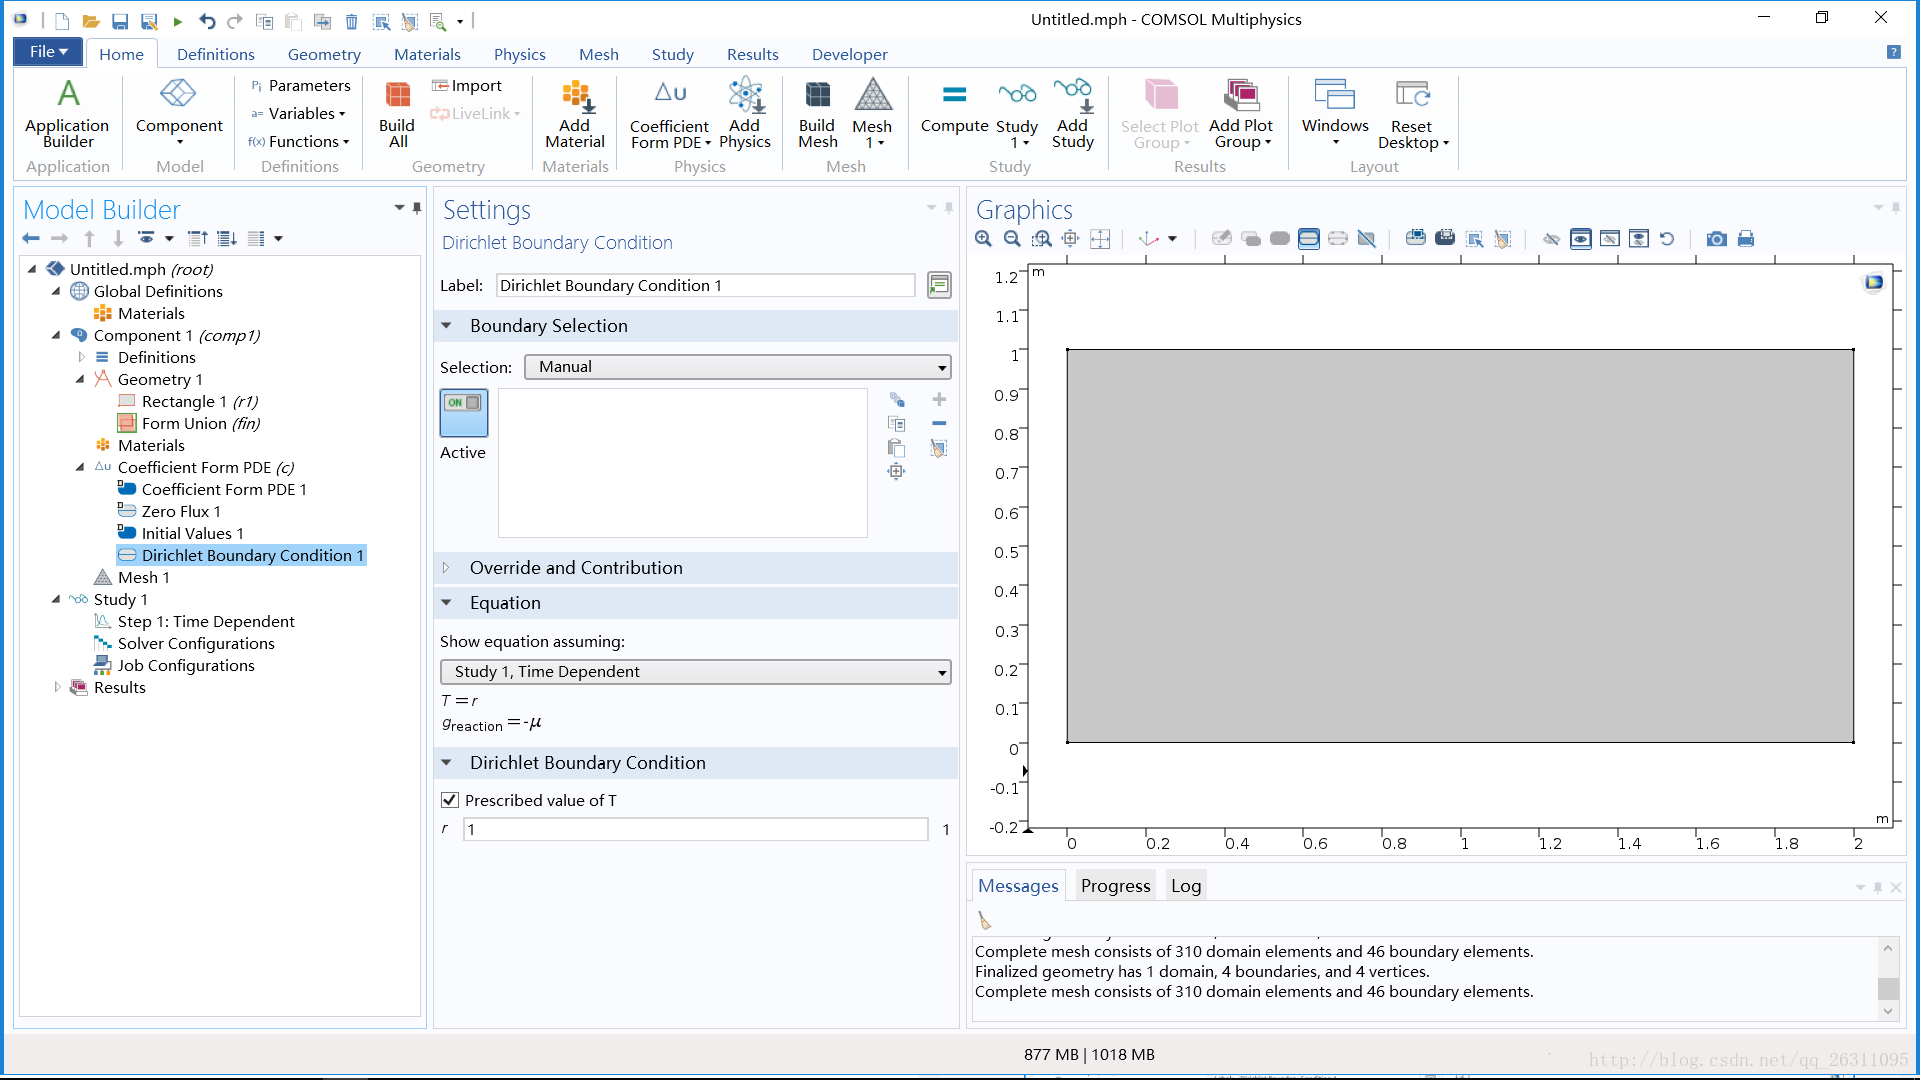Click the r value input field
1920x1080 pixels.
(x=696, y=829)
